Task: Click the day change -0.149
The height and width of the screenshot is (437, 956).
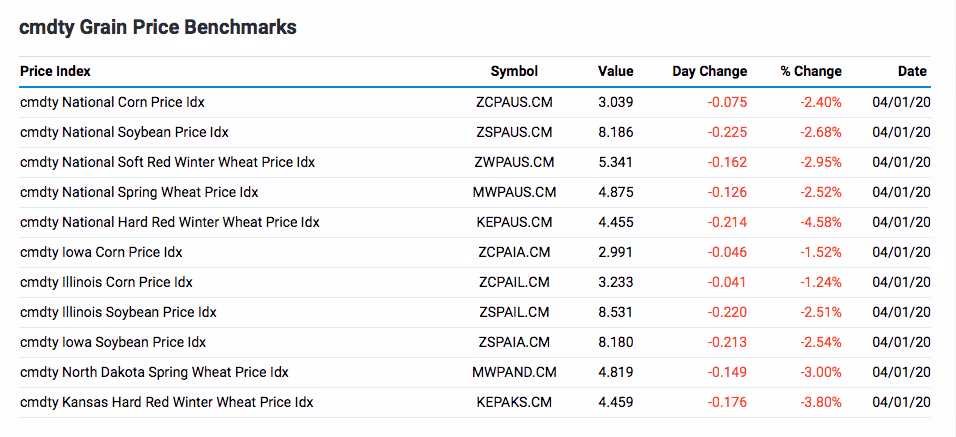Action: [x=727, y=372]
